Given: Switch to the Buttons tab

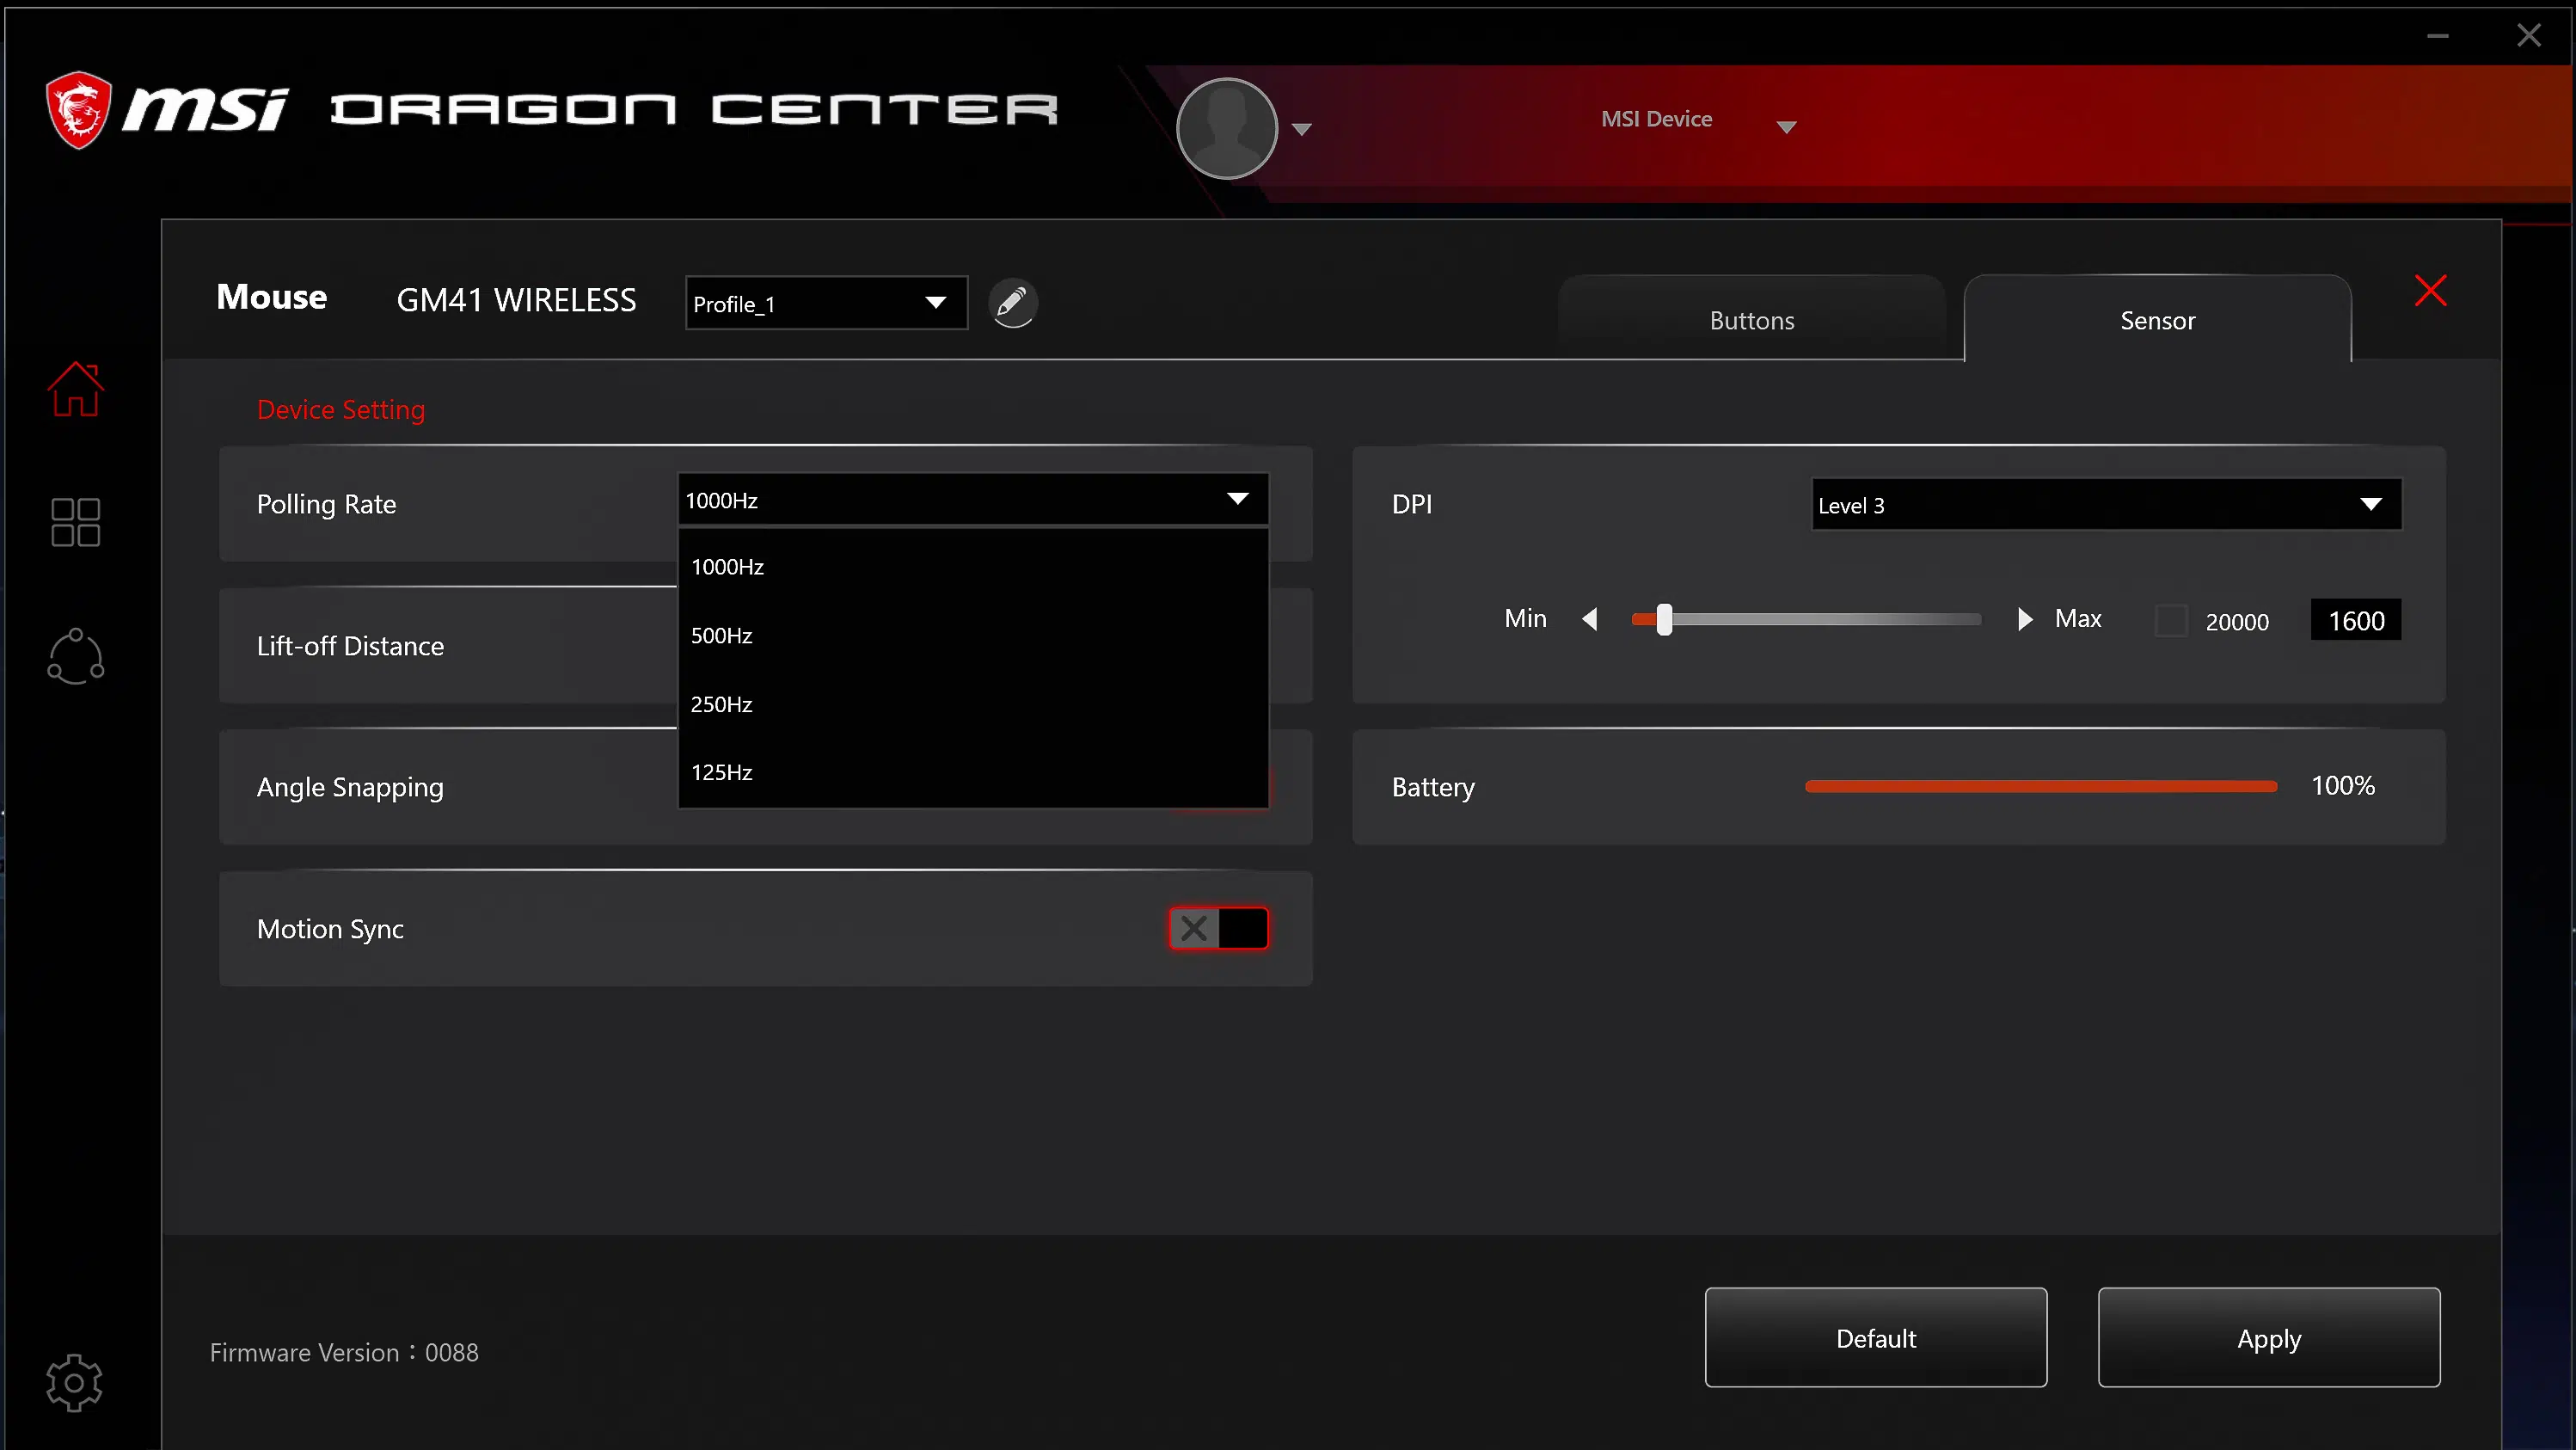Looking at the screenshot, I should point(1752,320).
